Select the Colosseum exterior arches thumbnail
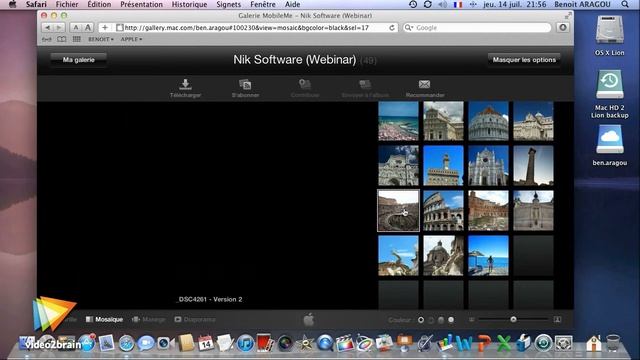This screenshot has height=360, width=640. 443,211
